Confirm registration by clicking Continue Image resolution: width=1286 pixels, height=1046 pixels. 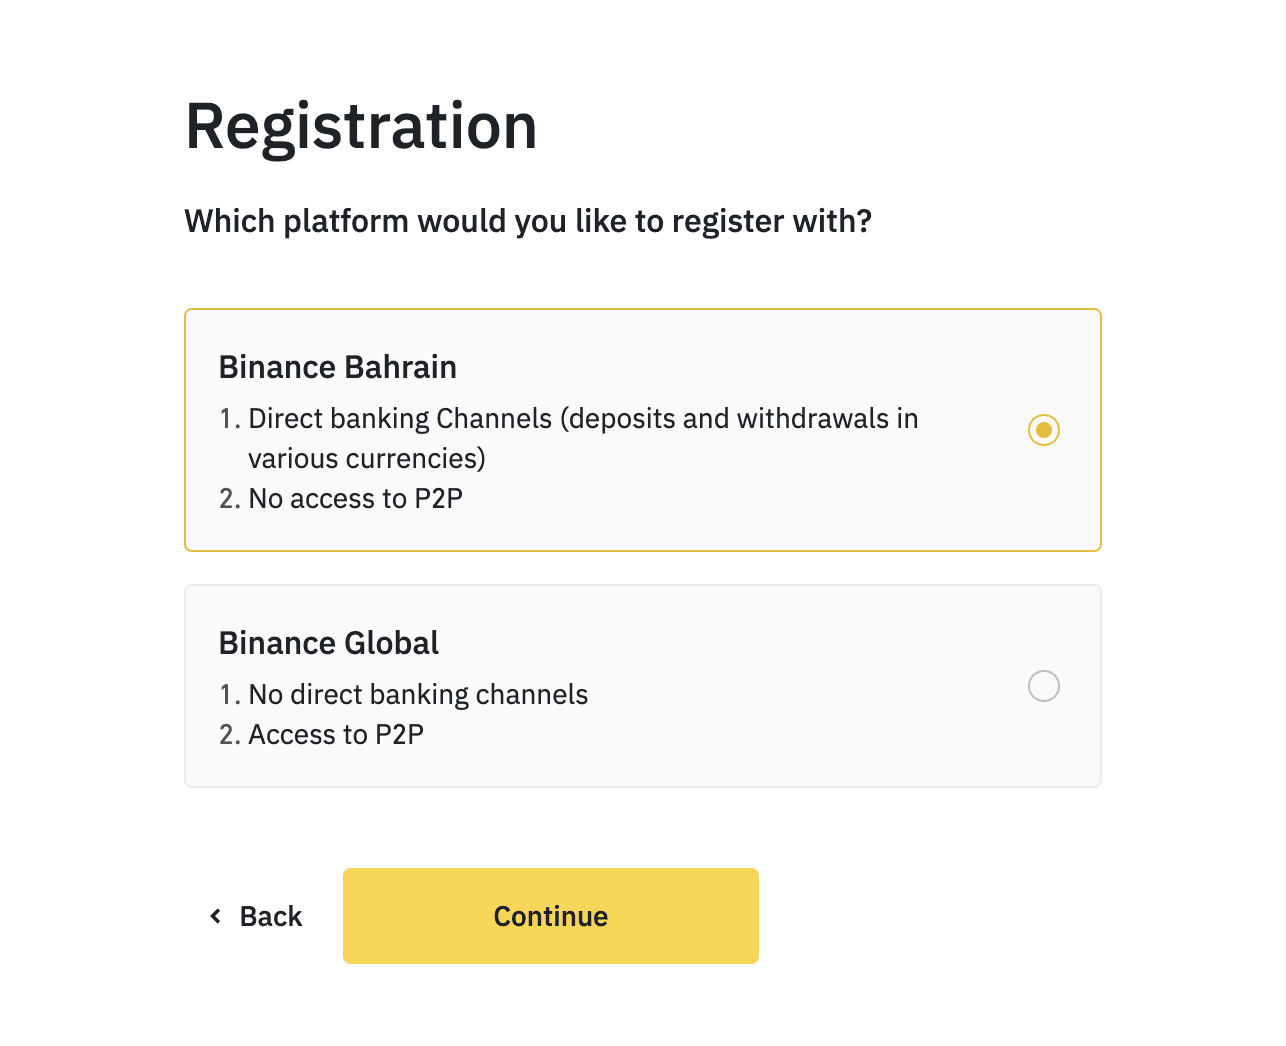tap(550, 915)
